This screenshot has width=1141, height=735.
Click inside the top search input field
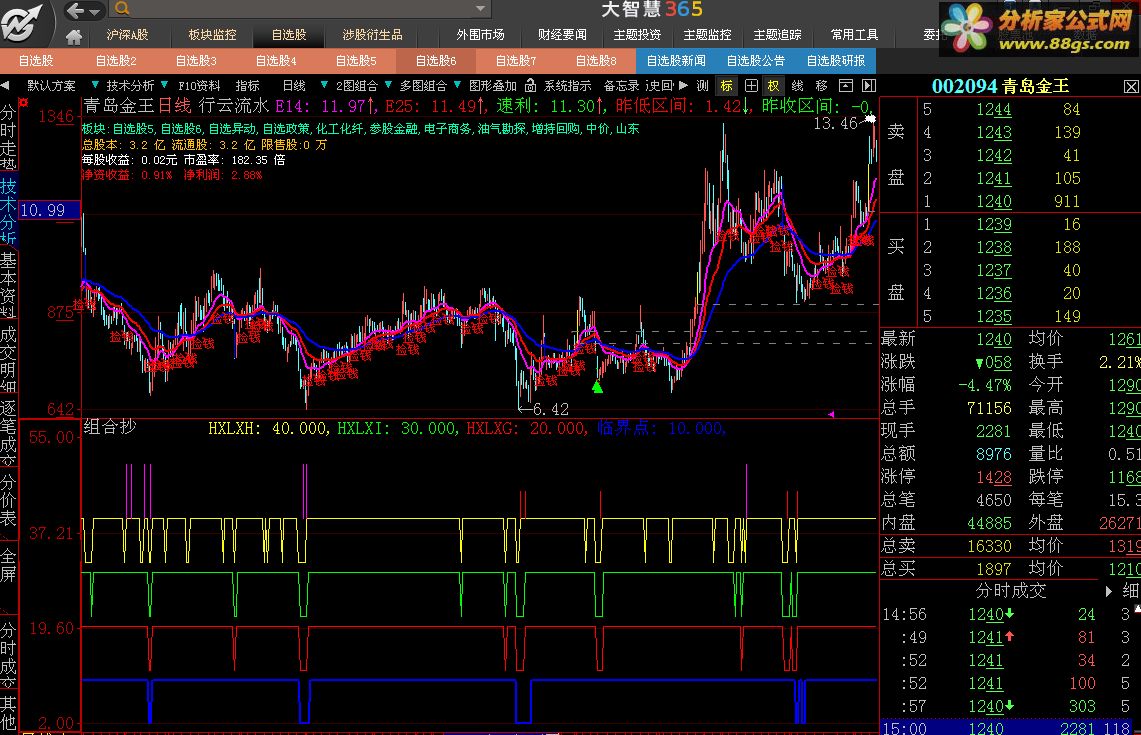pos(300,9)
